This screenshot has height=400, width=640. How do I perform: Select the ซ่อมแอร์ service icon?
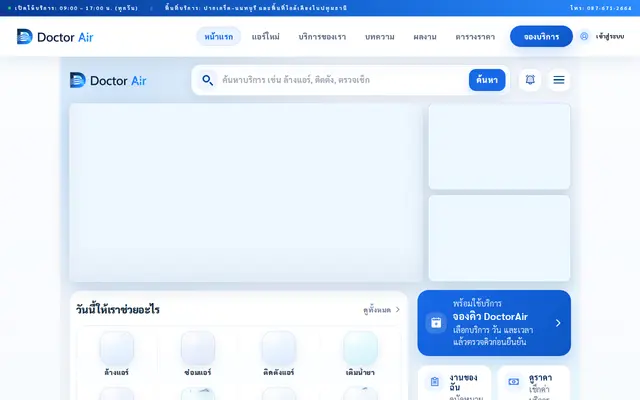tap(198, 348)
